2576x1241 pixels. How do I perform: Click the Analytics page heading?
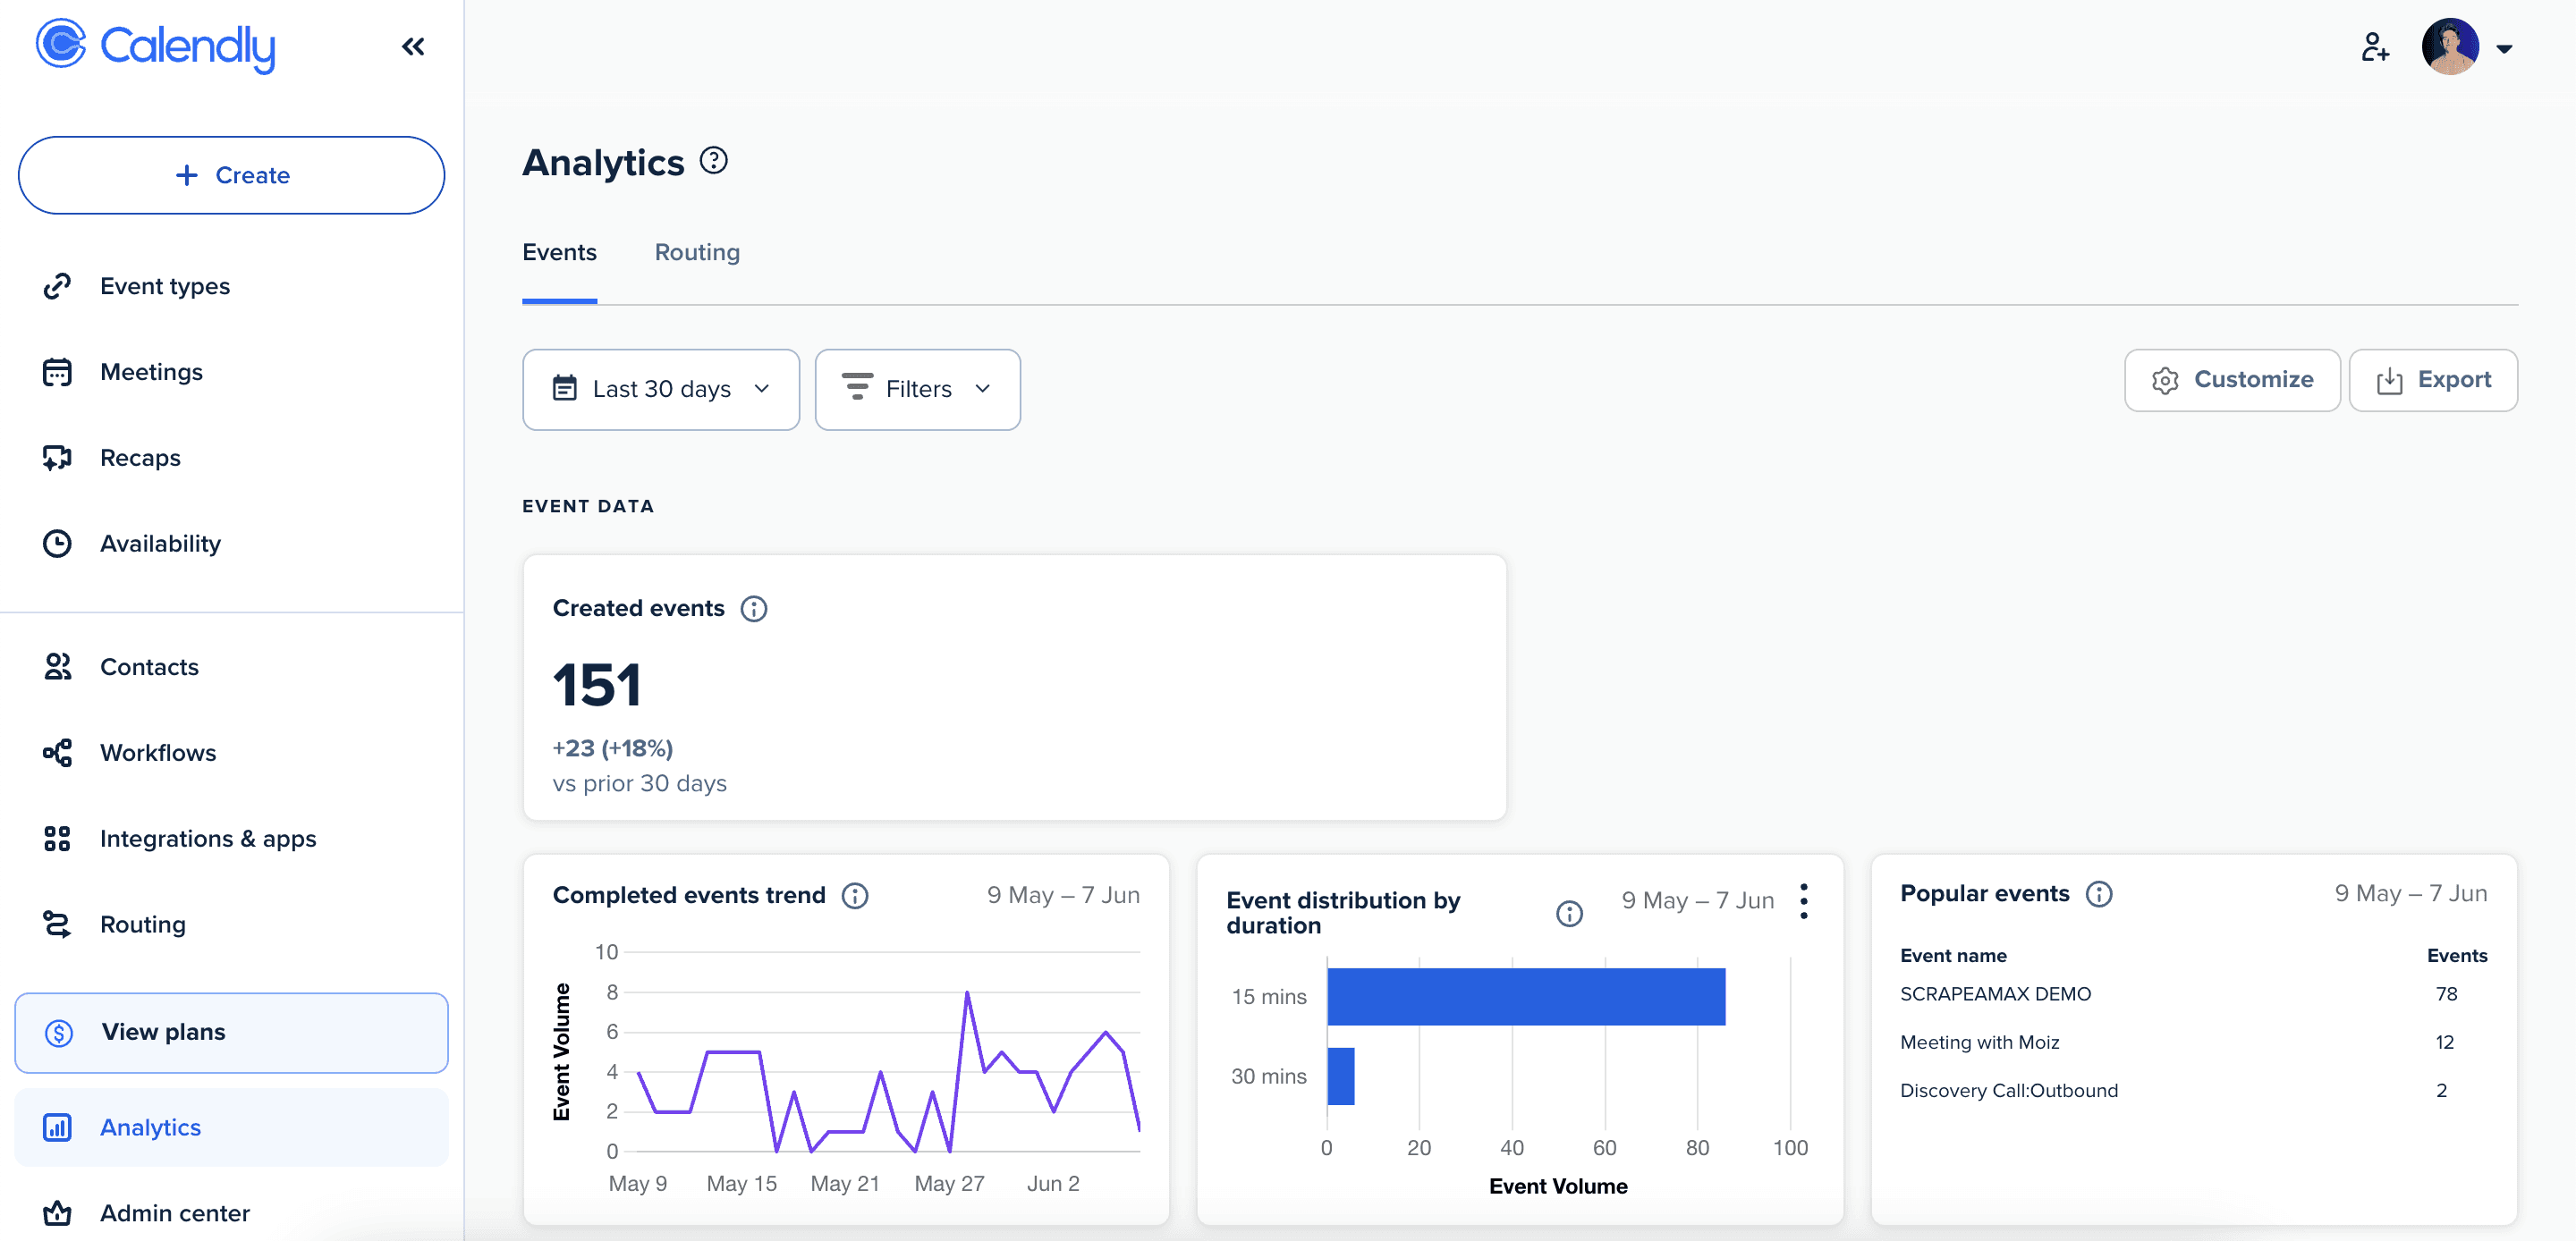[603, 162]
